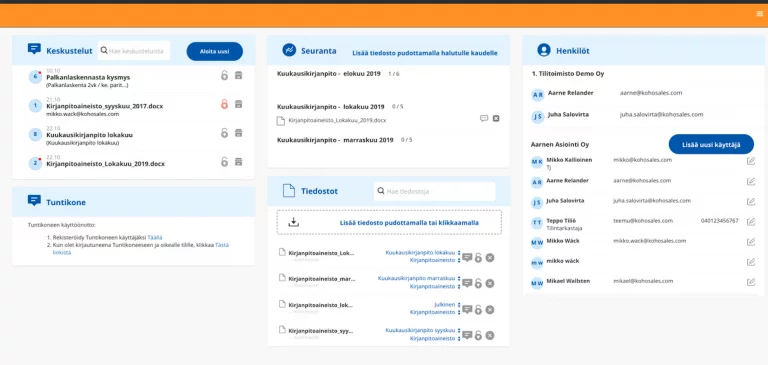Edit lowercase mikko wäck user
768x365 pixels.
751,262
